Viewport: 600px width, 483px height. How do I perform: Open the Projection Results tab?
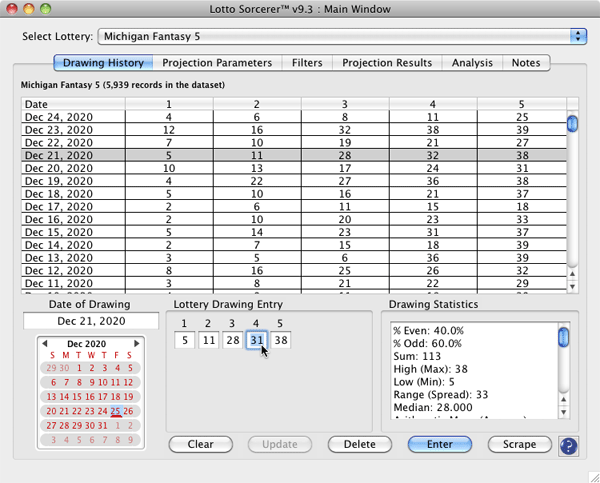coord(387,63)
